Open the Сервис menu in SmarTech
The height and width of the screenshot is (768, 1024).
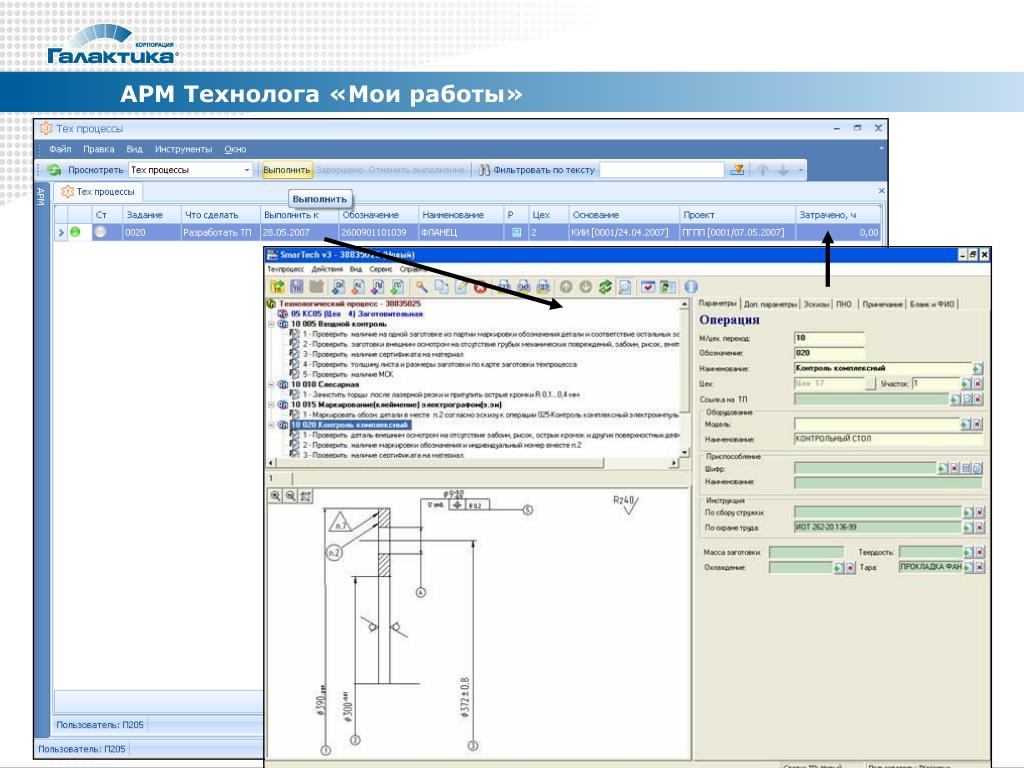[381, 269]
